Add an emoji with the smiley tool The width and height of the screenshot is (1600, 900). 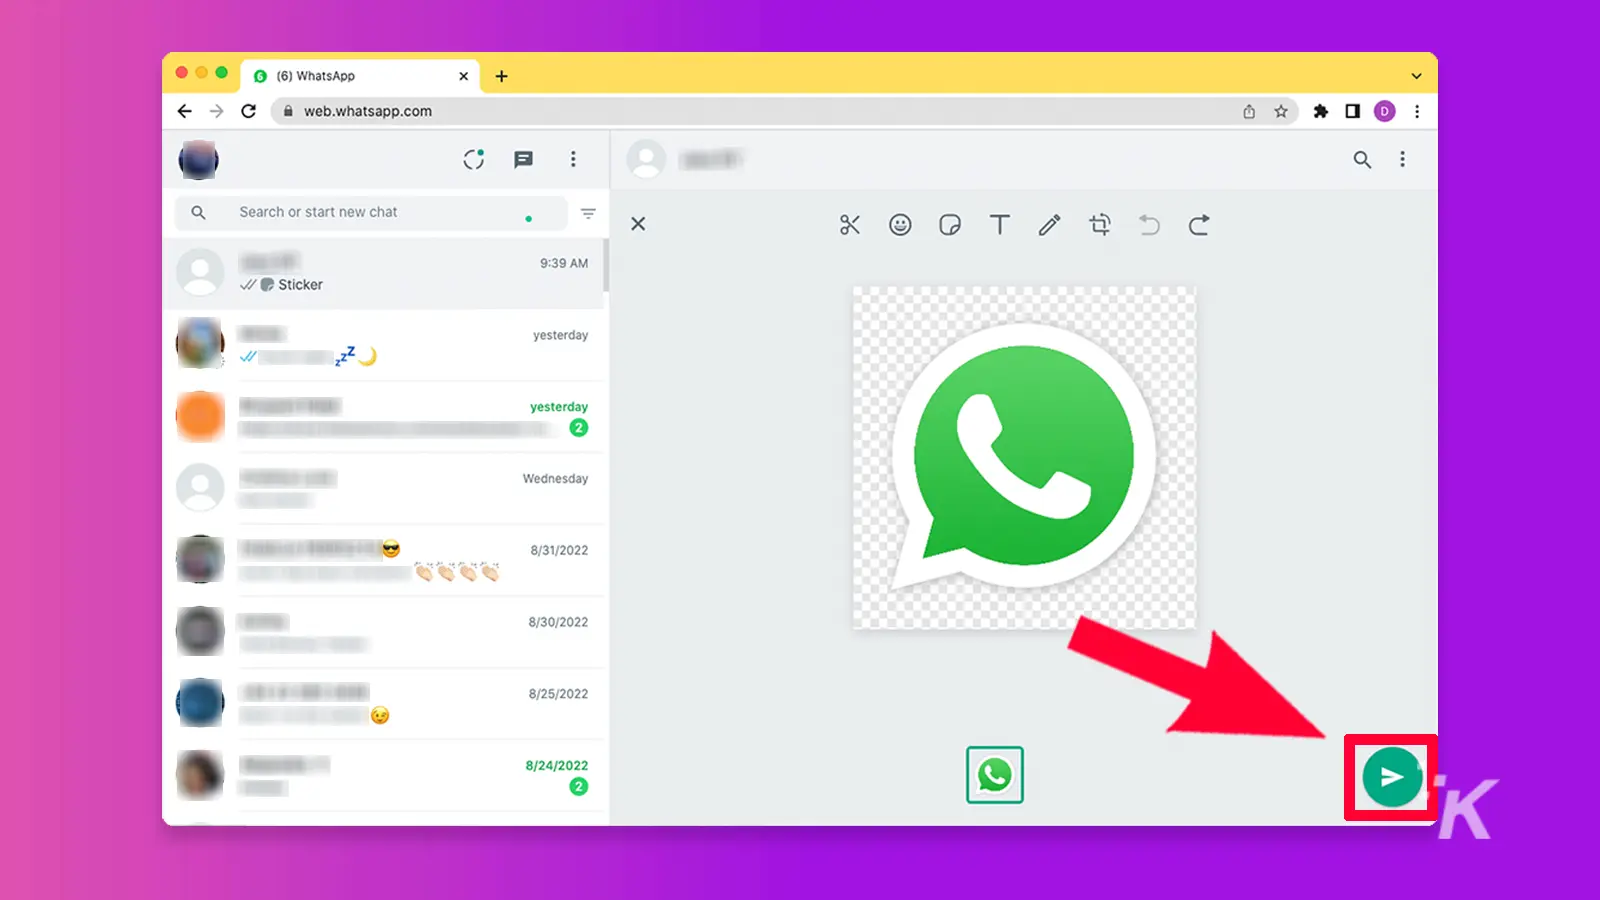point(900,225)
